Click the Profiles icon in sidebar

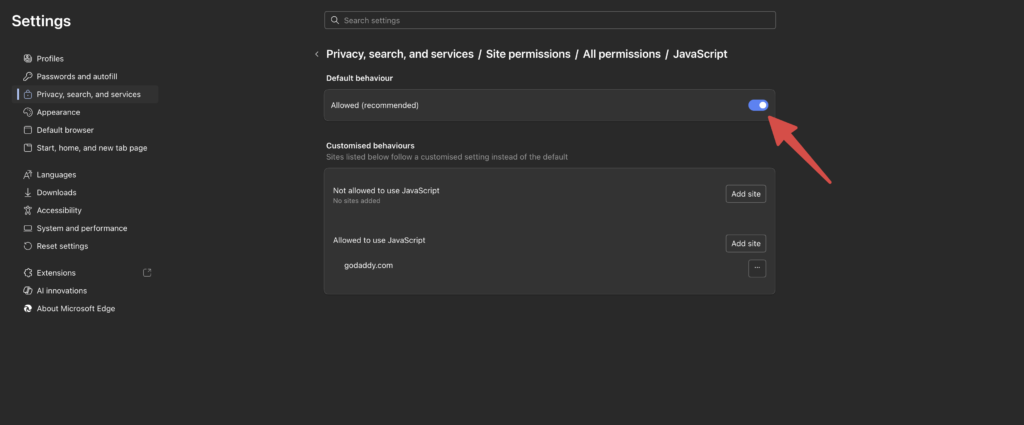tap(28, 59)
